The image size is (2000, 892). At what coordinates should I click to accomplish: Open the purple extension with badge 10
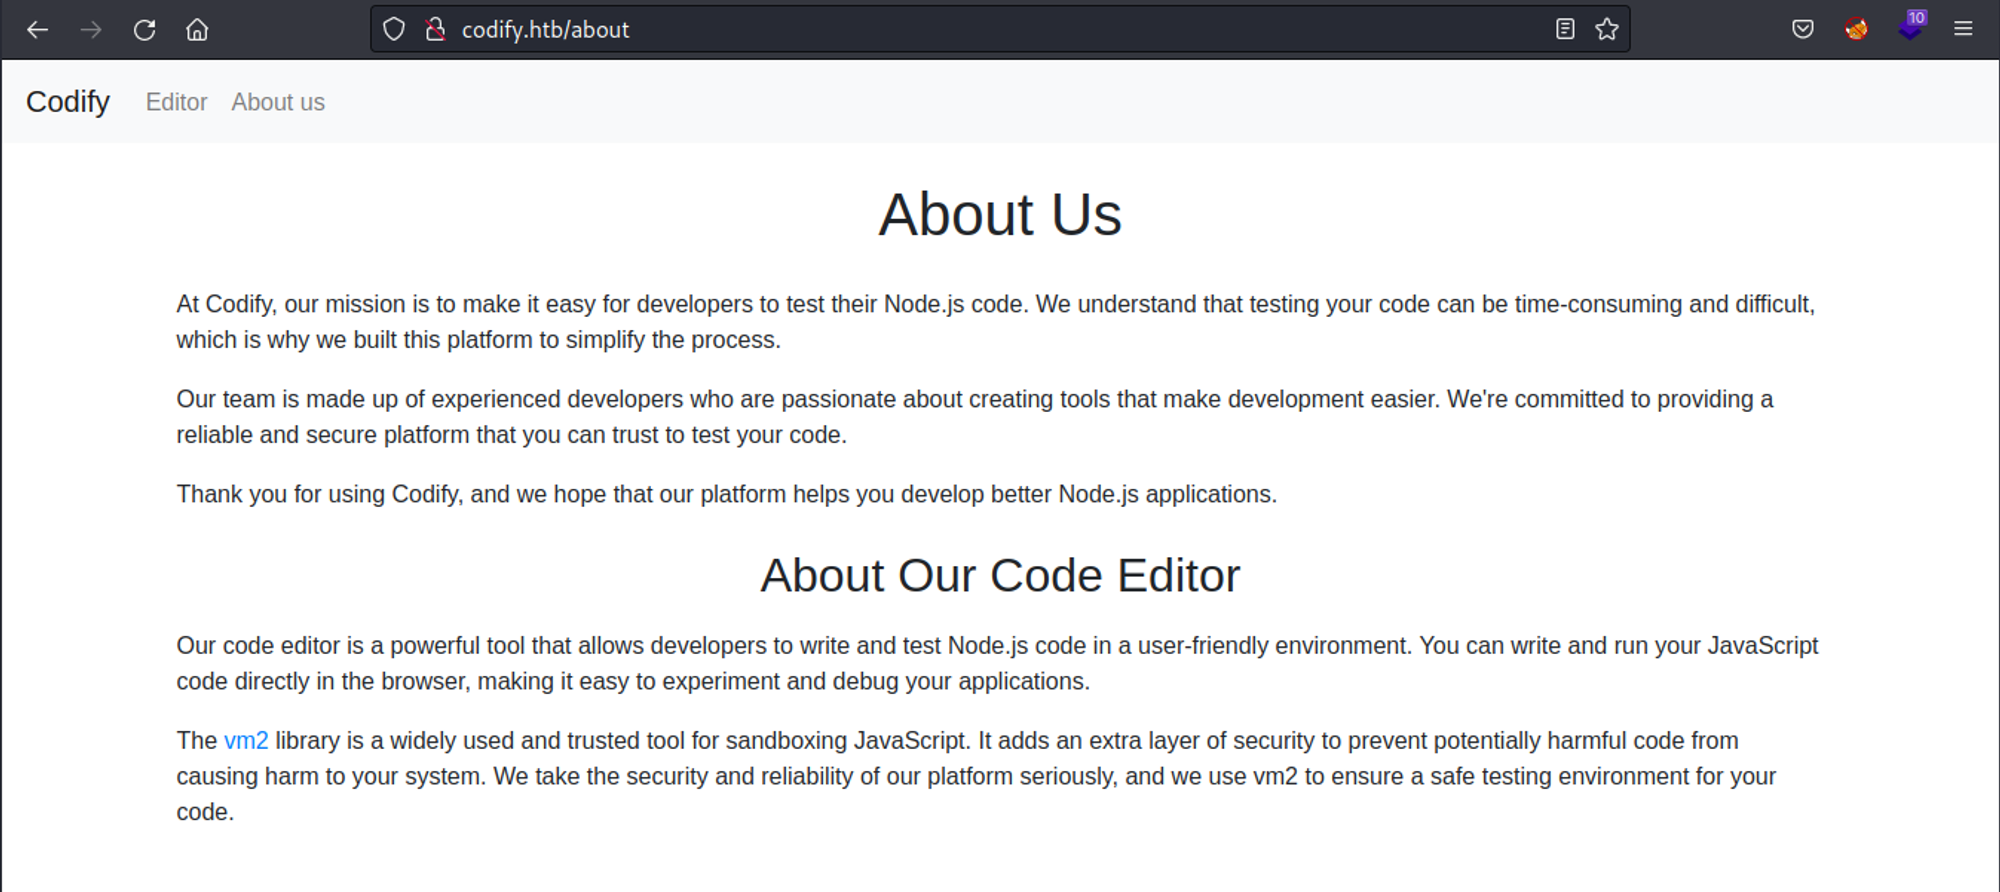(1910, 28)
